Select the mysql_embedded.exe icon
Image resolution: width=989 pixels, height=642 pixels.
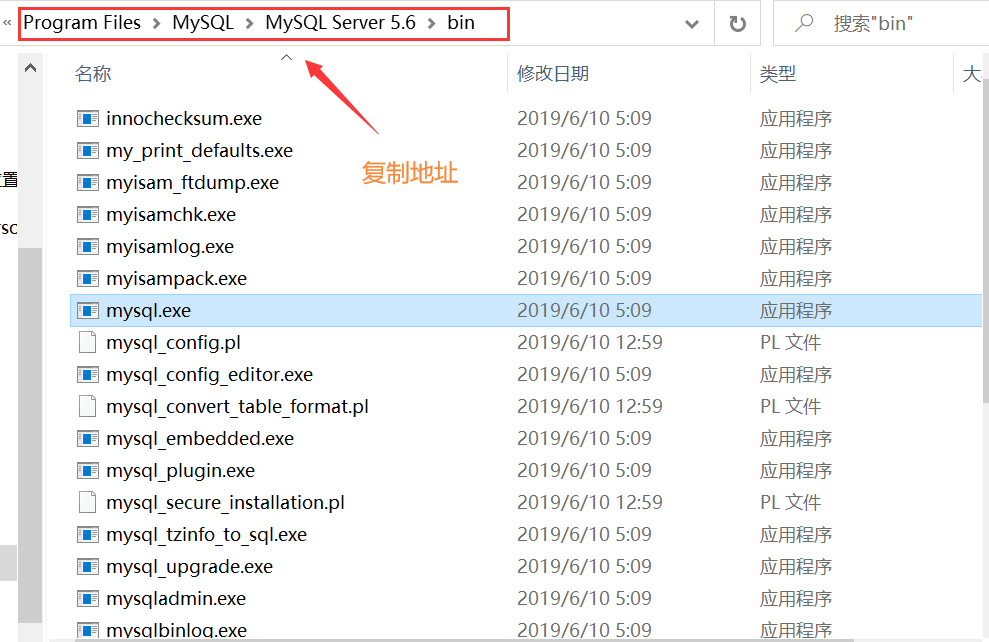88,438
